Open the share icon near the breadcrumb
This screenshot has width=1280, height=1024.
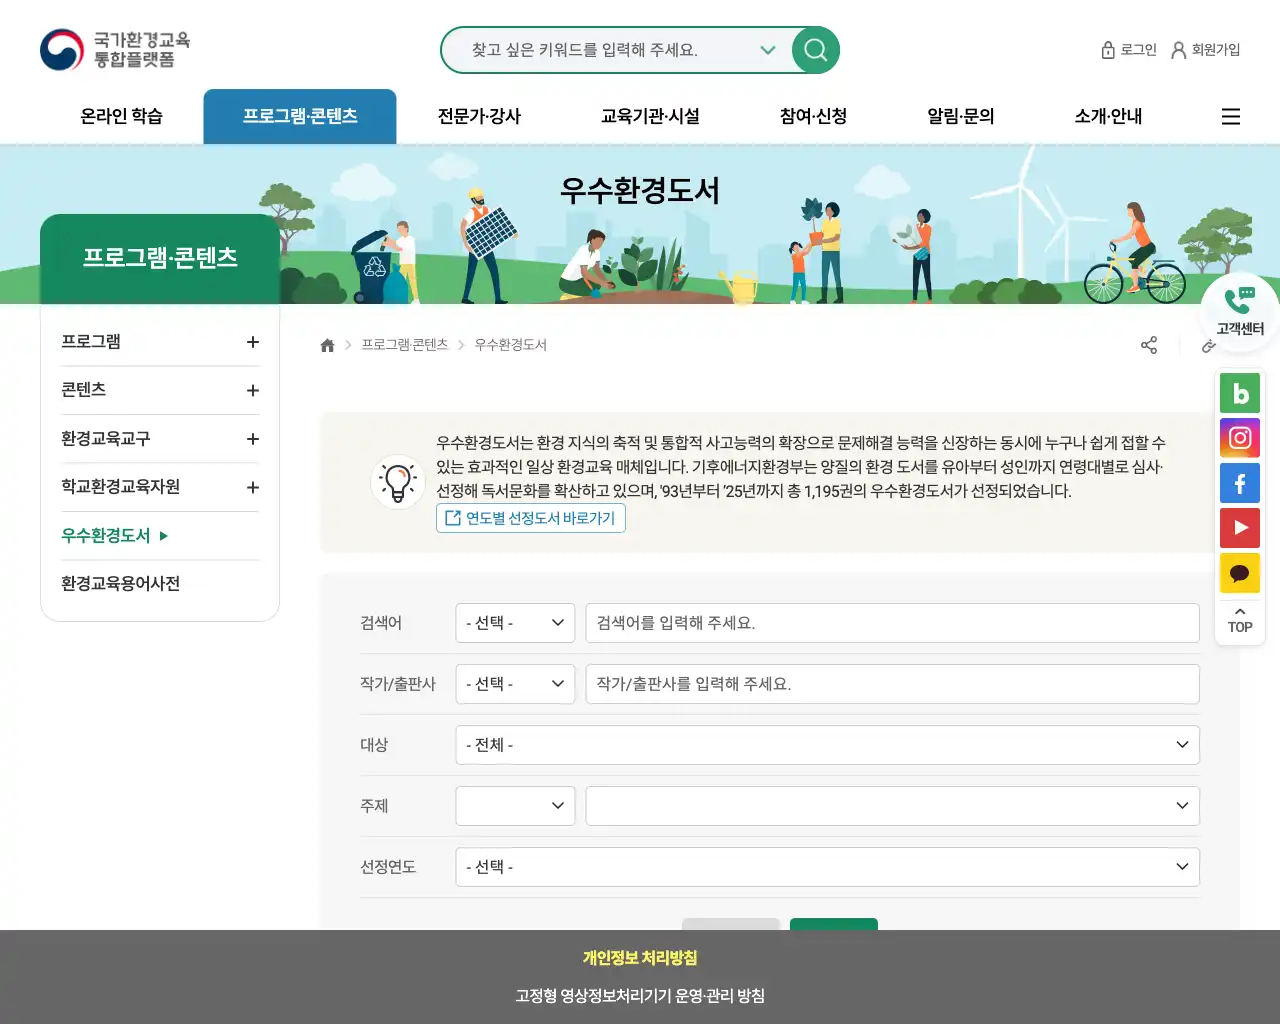tap(1148, 344)
